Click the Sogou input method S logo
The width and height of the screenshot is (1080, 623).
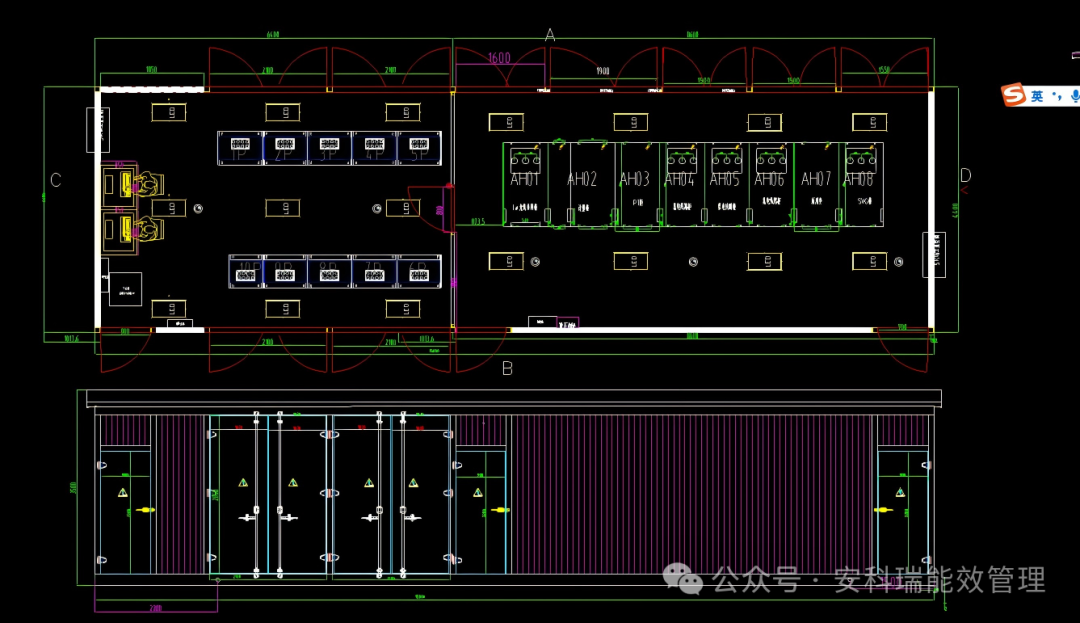[1013, 95]
